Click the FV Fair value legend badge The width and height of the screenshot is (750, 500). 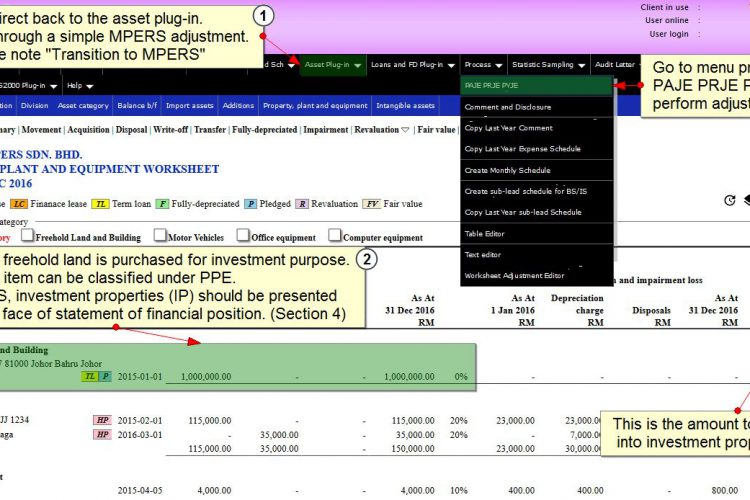372,204
